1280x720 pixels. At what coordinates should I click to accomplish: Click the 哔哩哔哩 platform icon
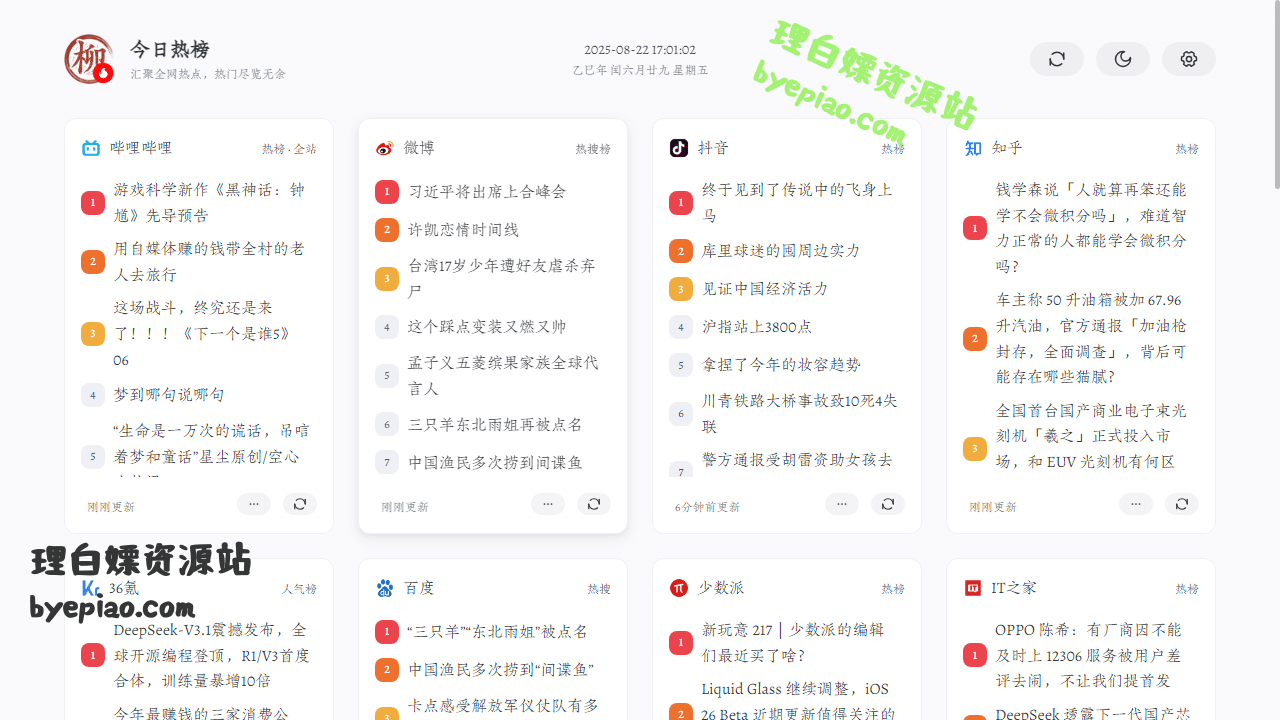pos(91,148)
